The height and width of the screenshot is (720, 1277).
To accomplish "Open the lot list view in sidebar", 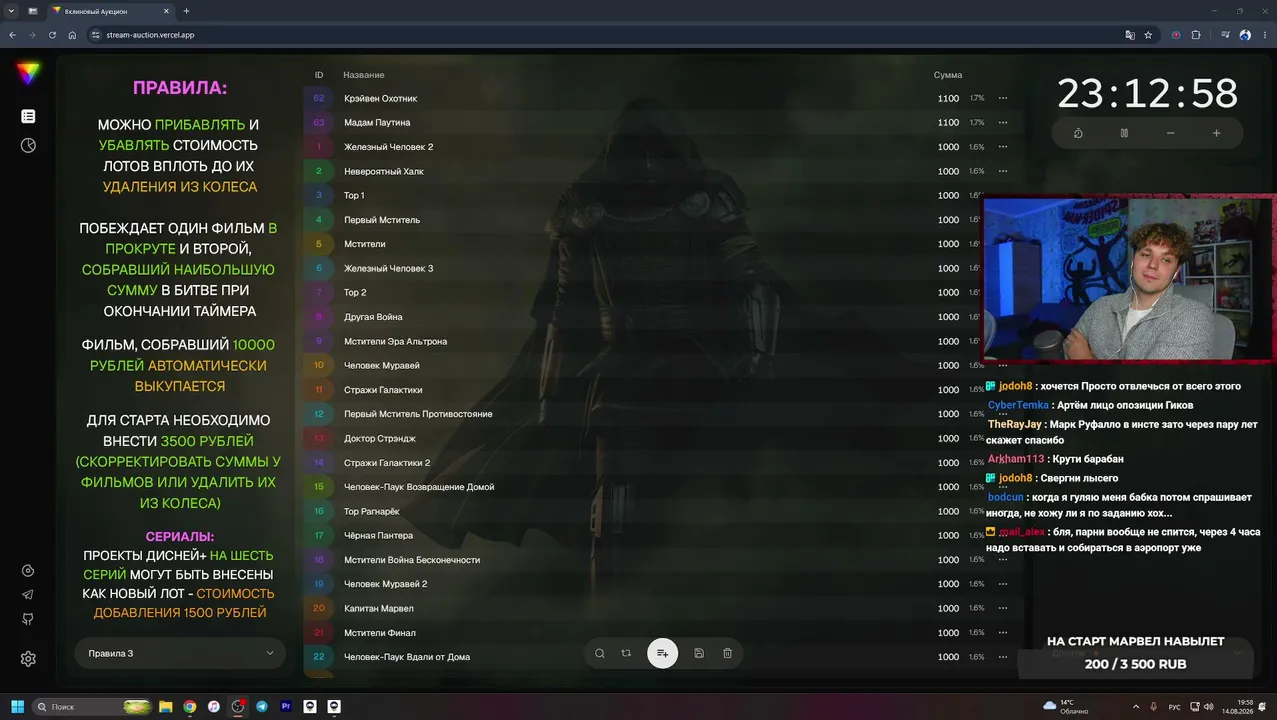I will (28, 117).
